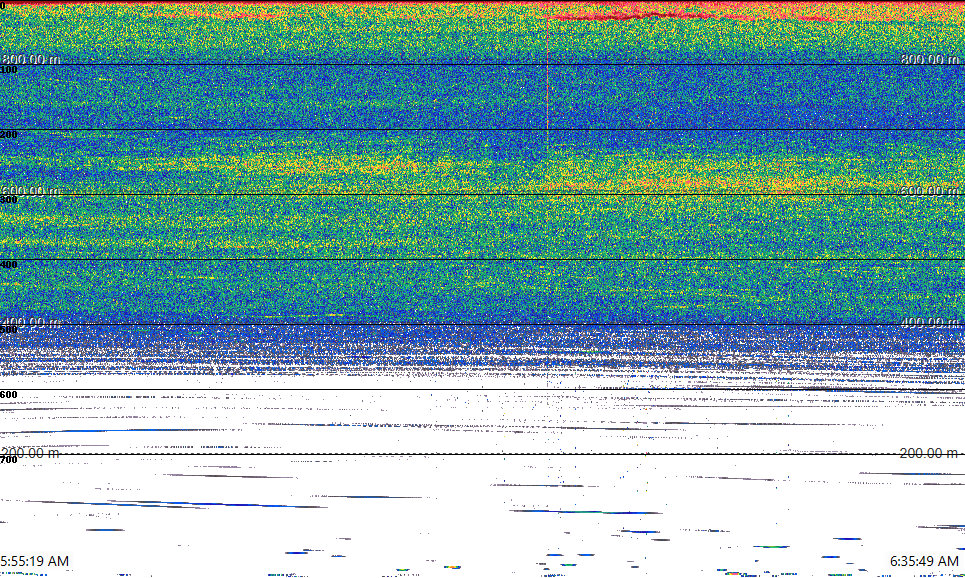Select the bold 600 depth grid label
The image size is (965, 578).
(9, 395)
